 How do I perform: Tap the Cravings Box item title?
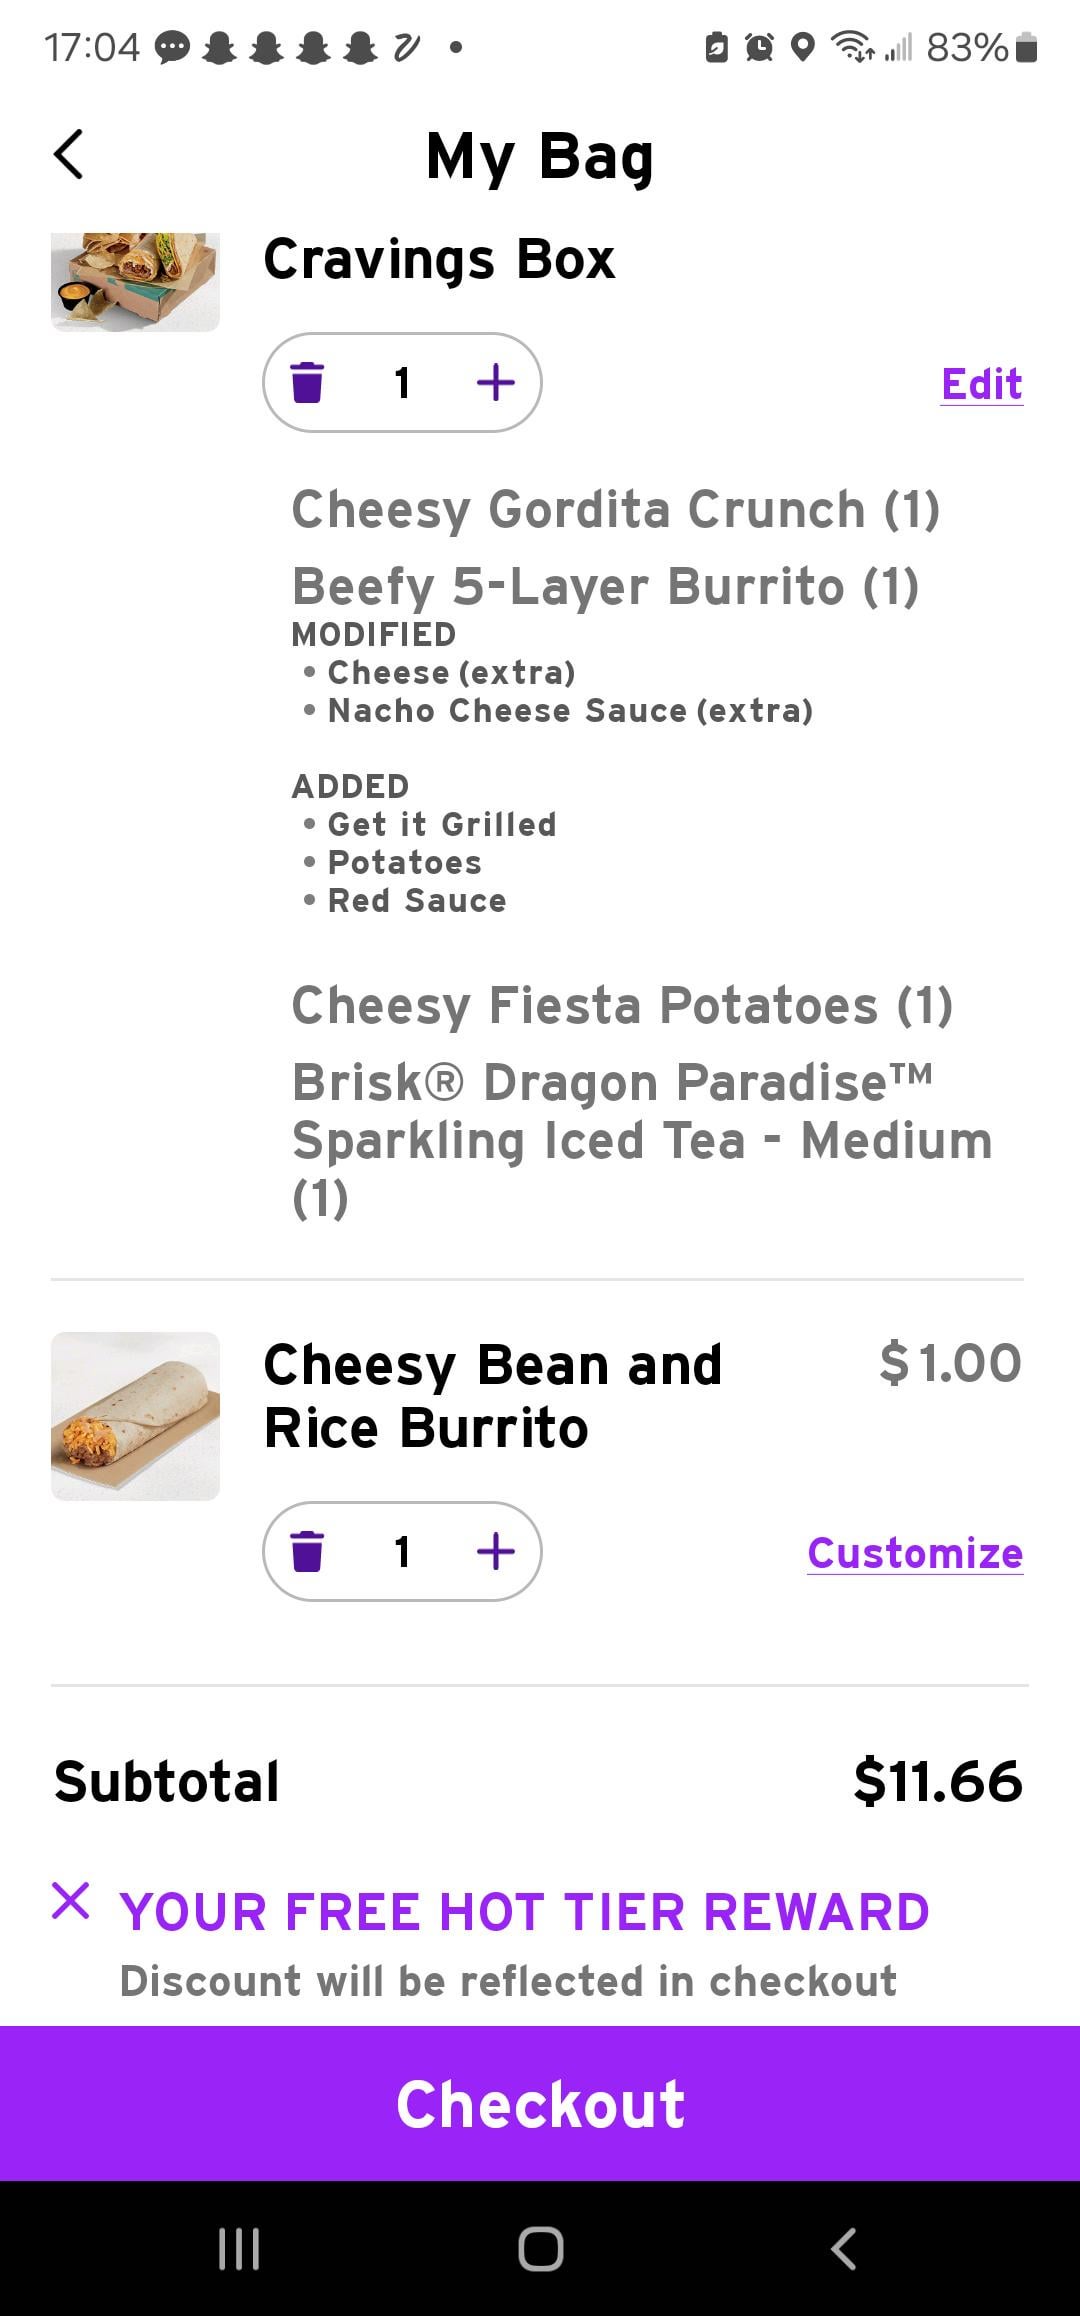click(439, 260)
